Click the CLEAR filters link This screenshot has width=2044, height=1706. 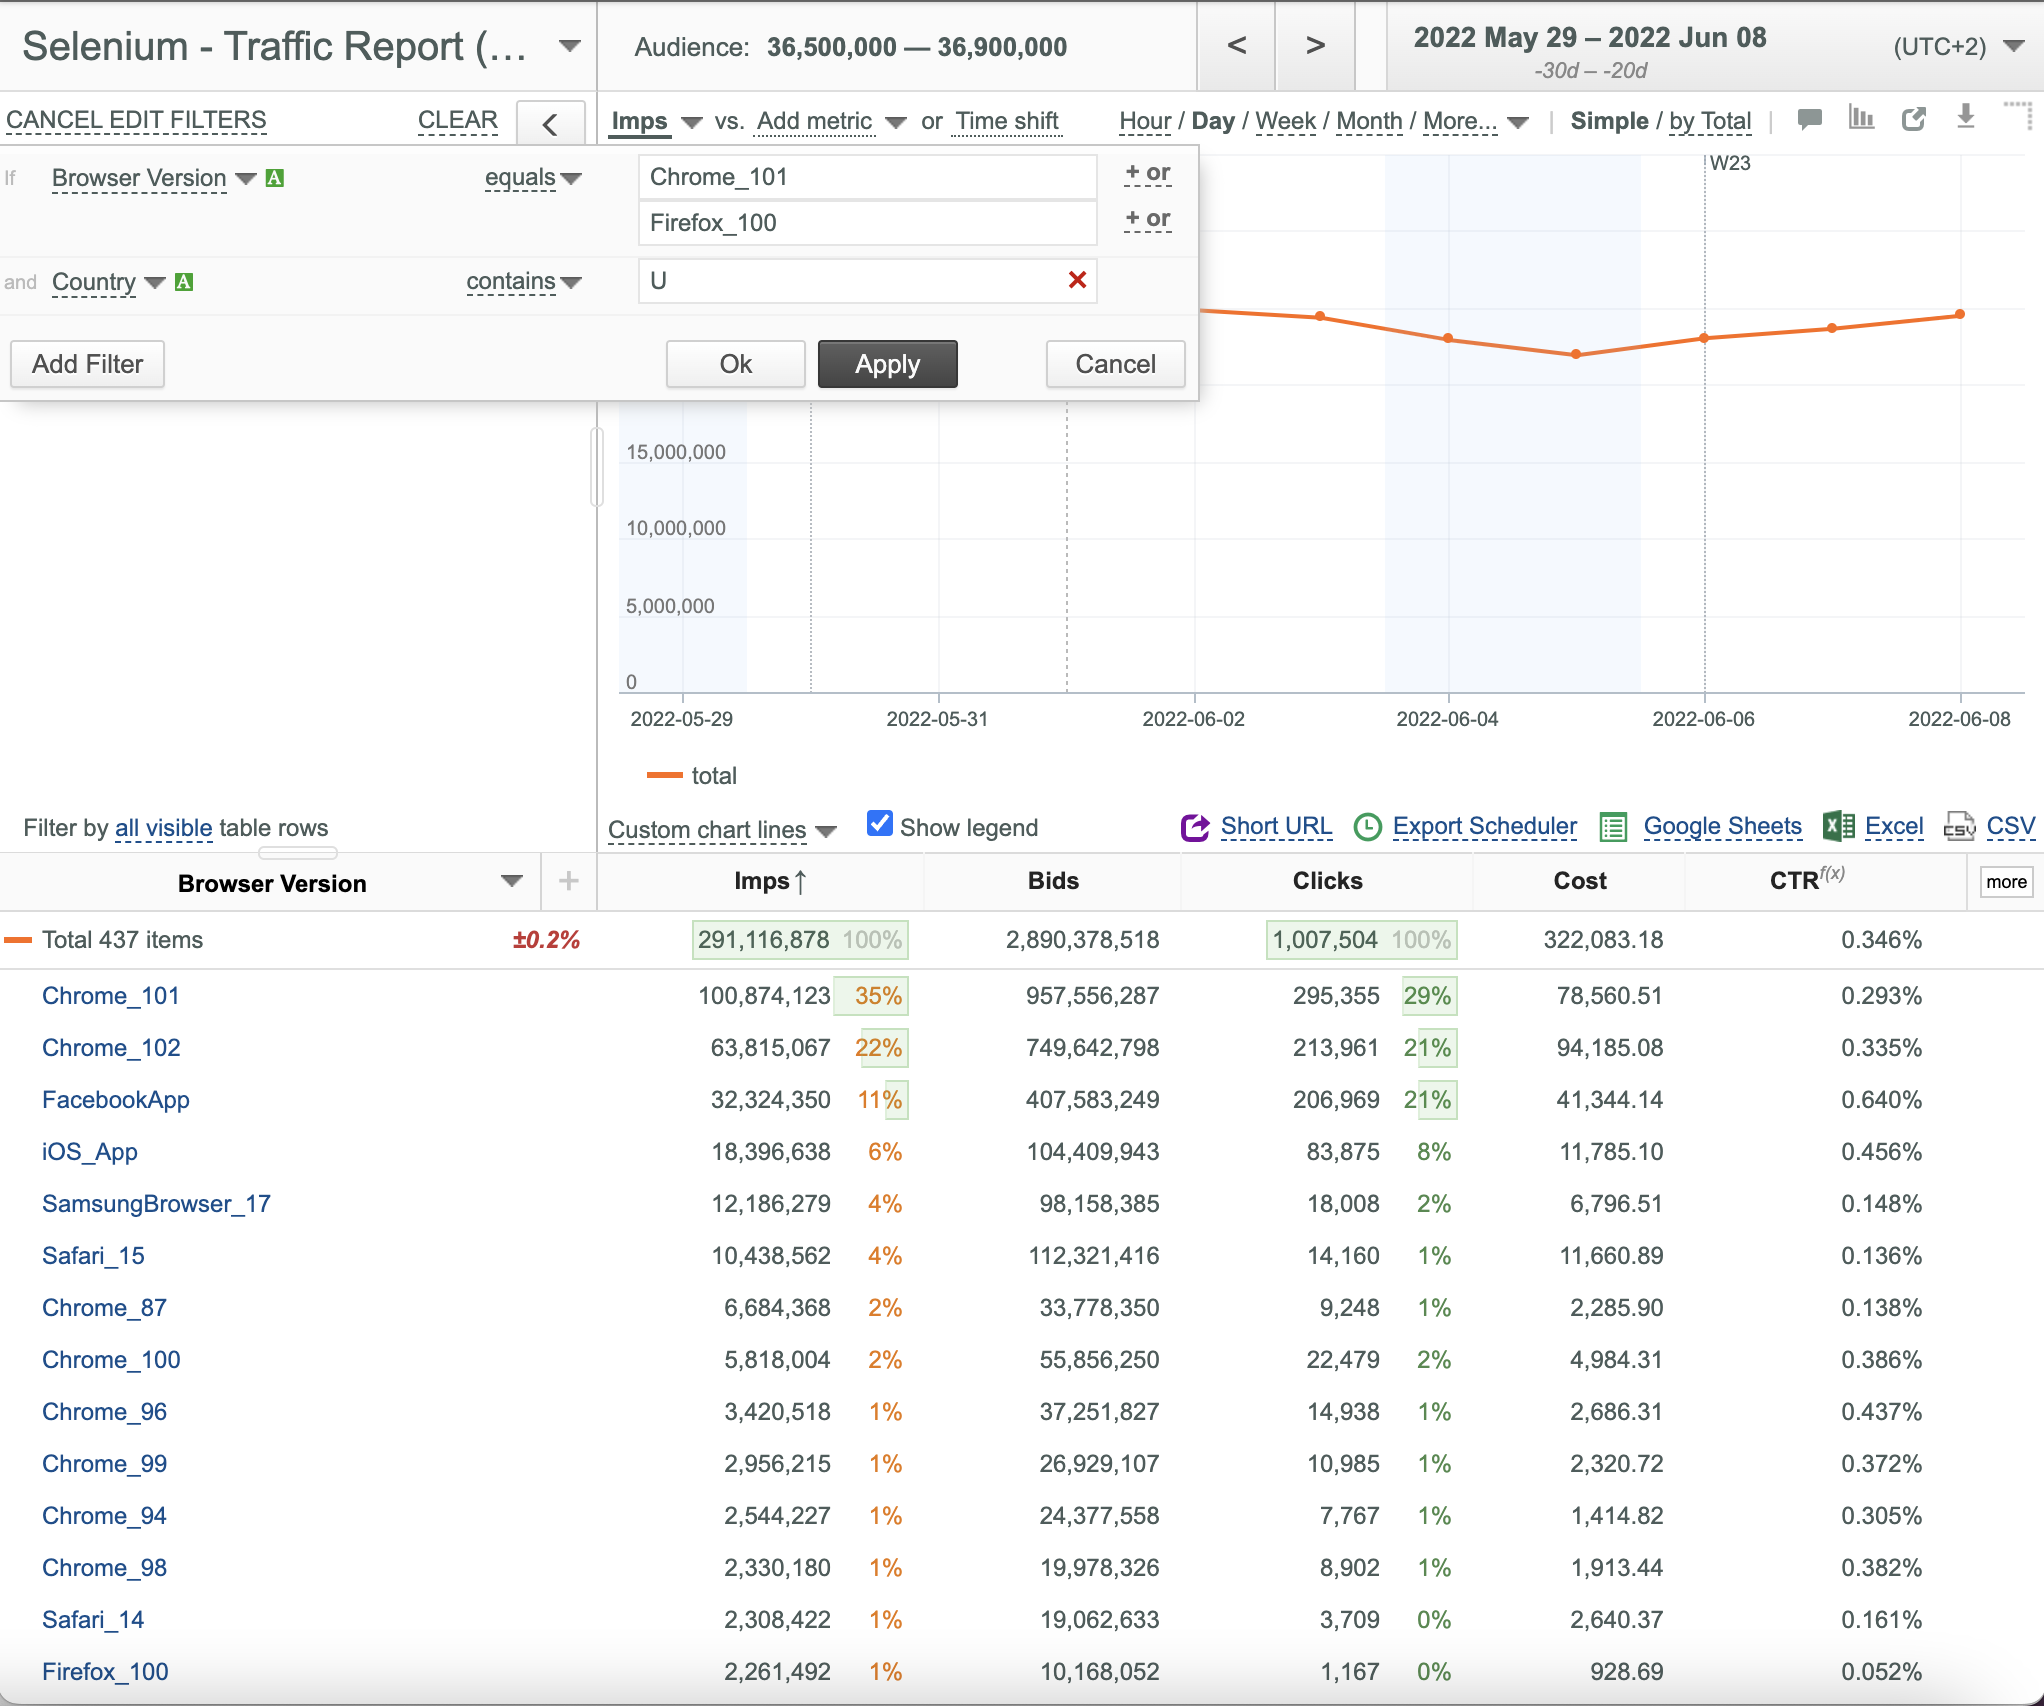click(458, 120)
